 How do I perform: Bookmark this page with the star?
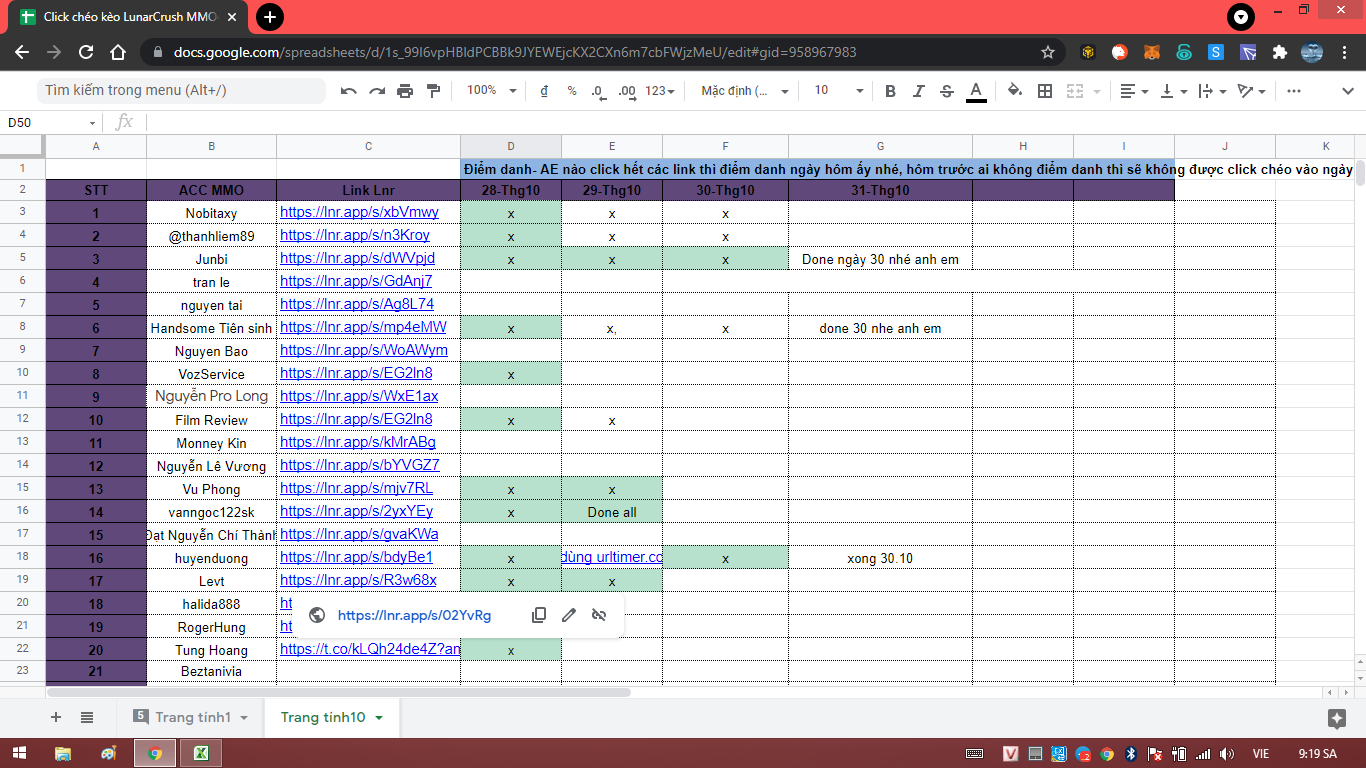tap(1048, 52)
